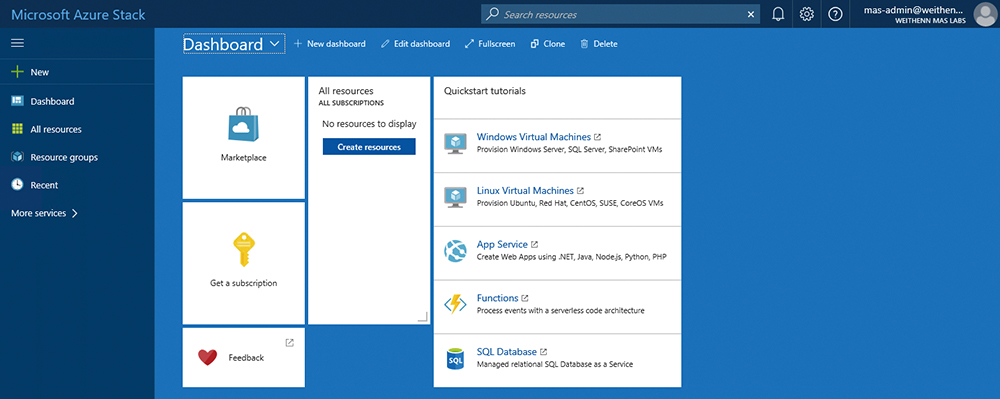The image size is (1000, 399).
Task: Click Edit dashboard in the toolbar
Action: tap(415, 44)
